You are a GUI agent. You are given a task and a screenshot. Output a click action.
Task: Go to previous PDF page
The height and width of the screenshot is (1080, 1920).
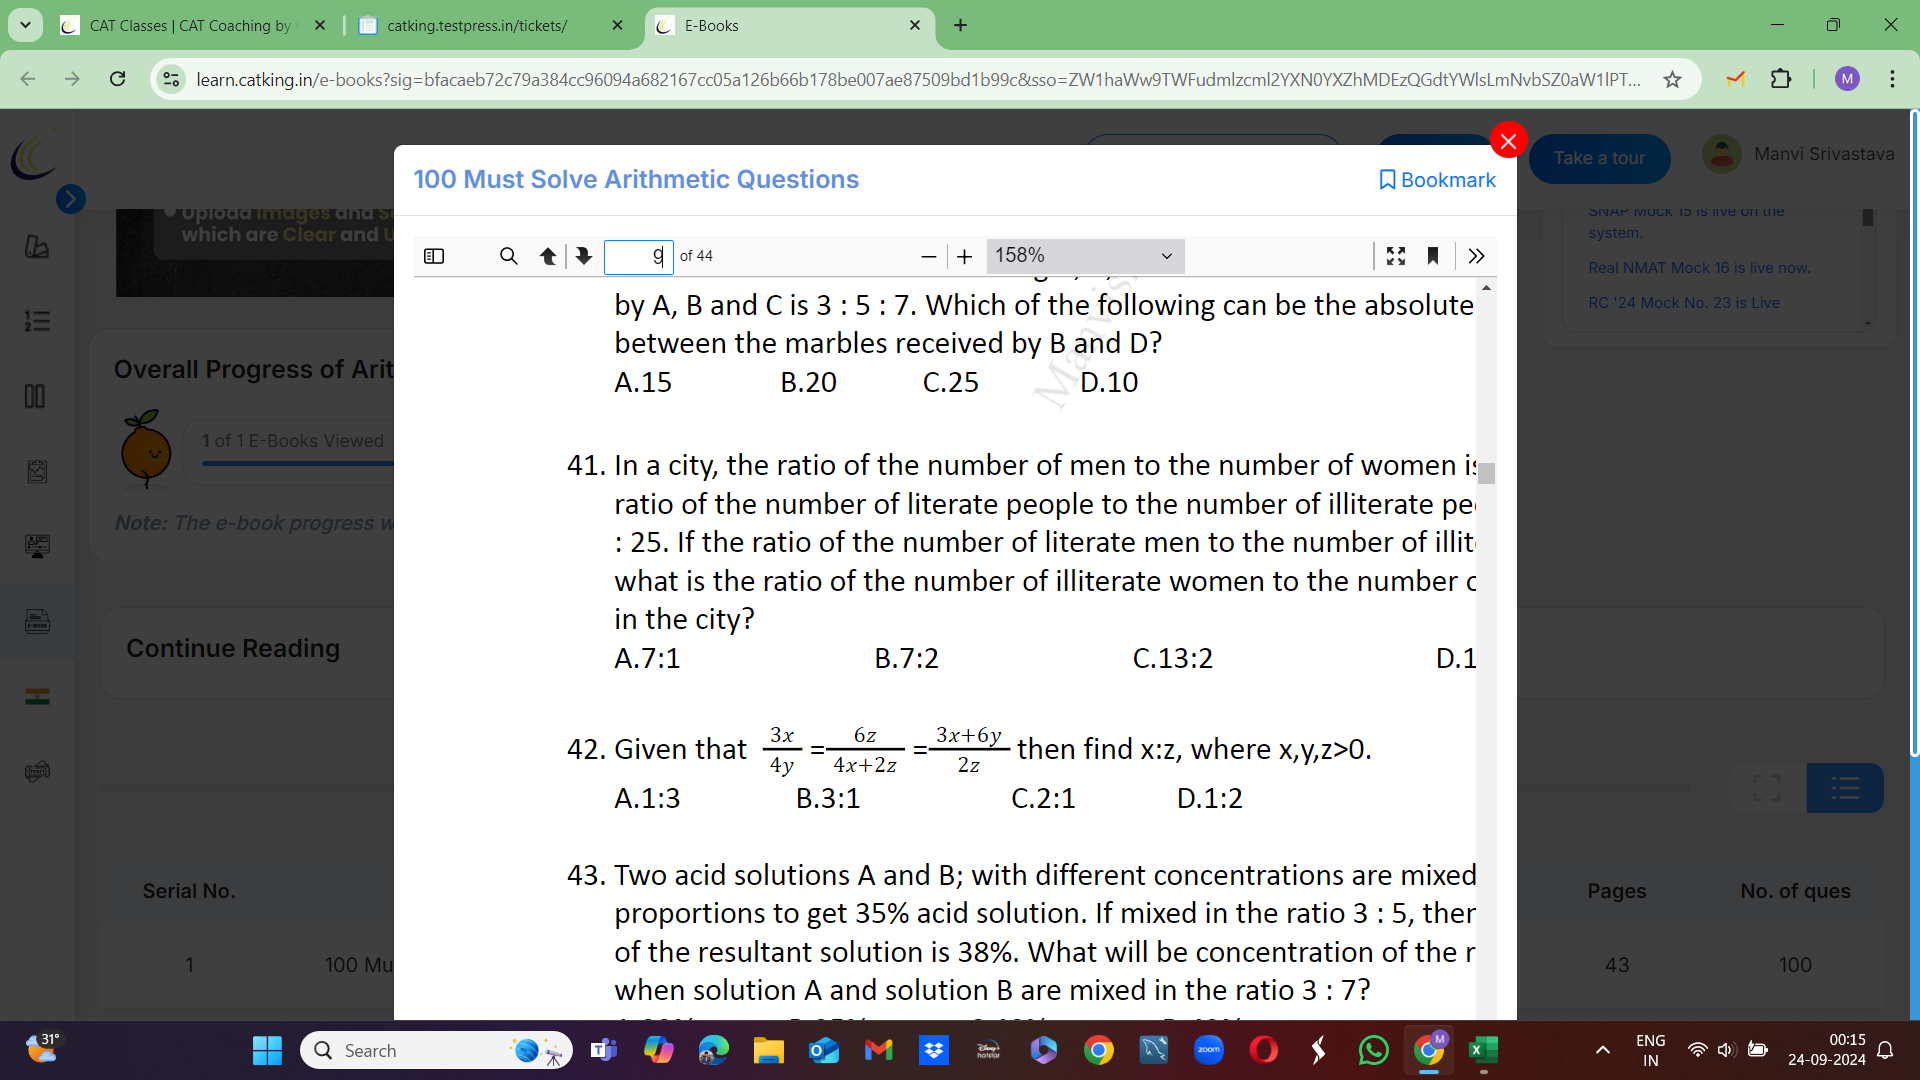[548, 256]
